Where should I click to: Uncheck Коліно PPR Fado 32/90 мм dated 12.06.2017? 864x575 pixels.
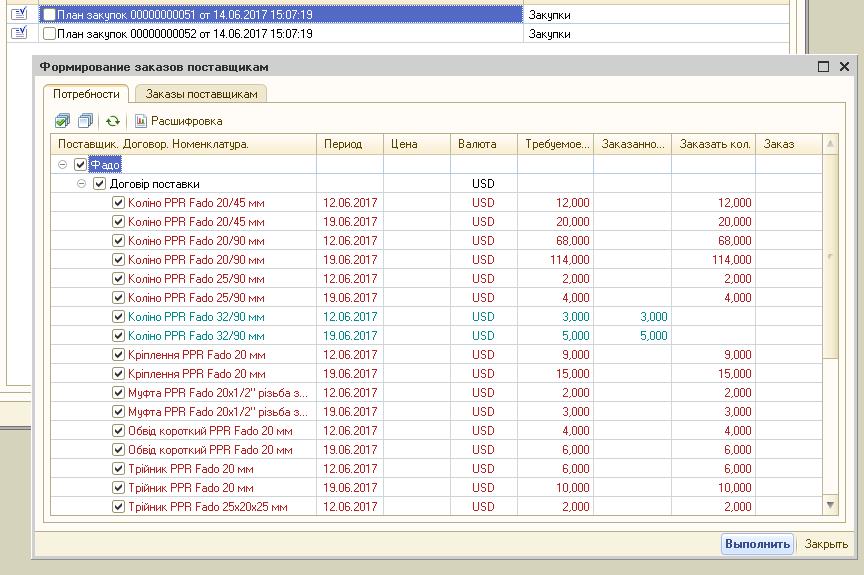point(118,317)
